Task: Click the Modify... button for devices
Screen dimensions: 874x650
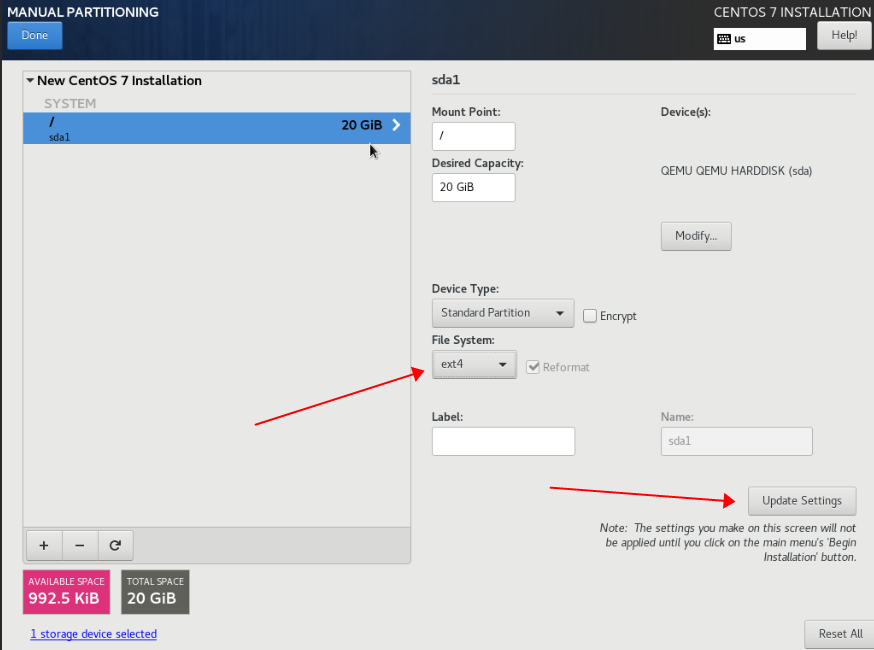Action: coord(696,236)
